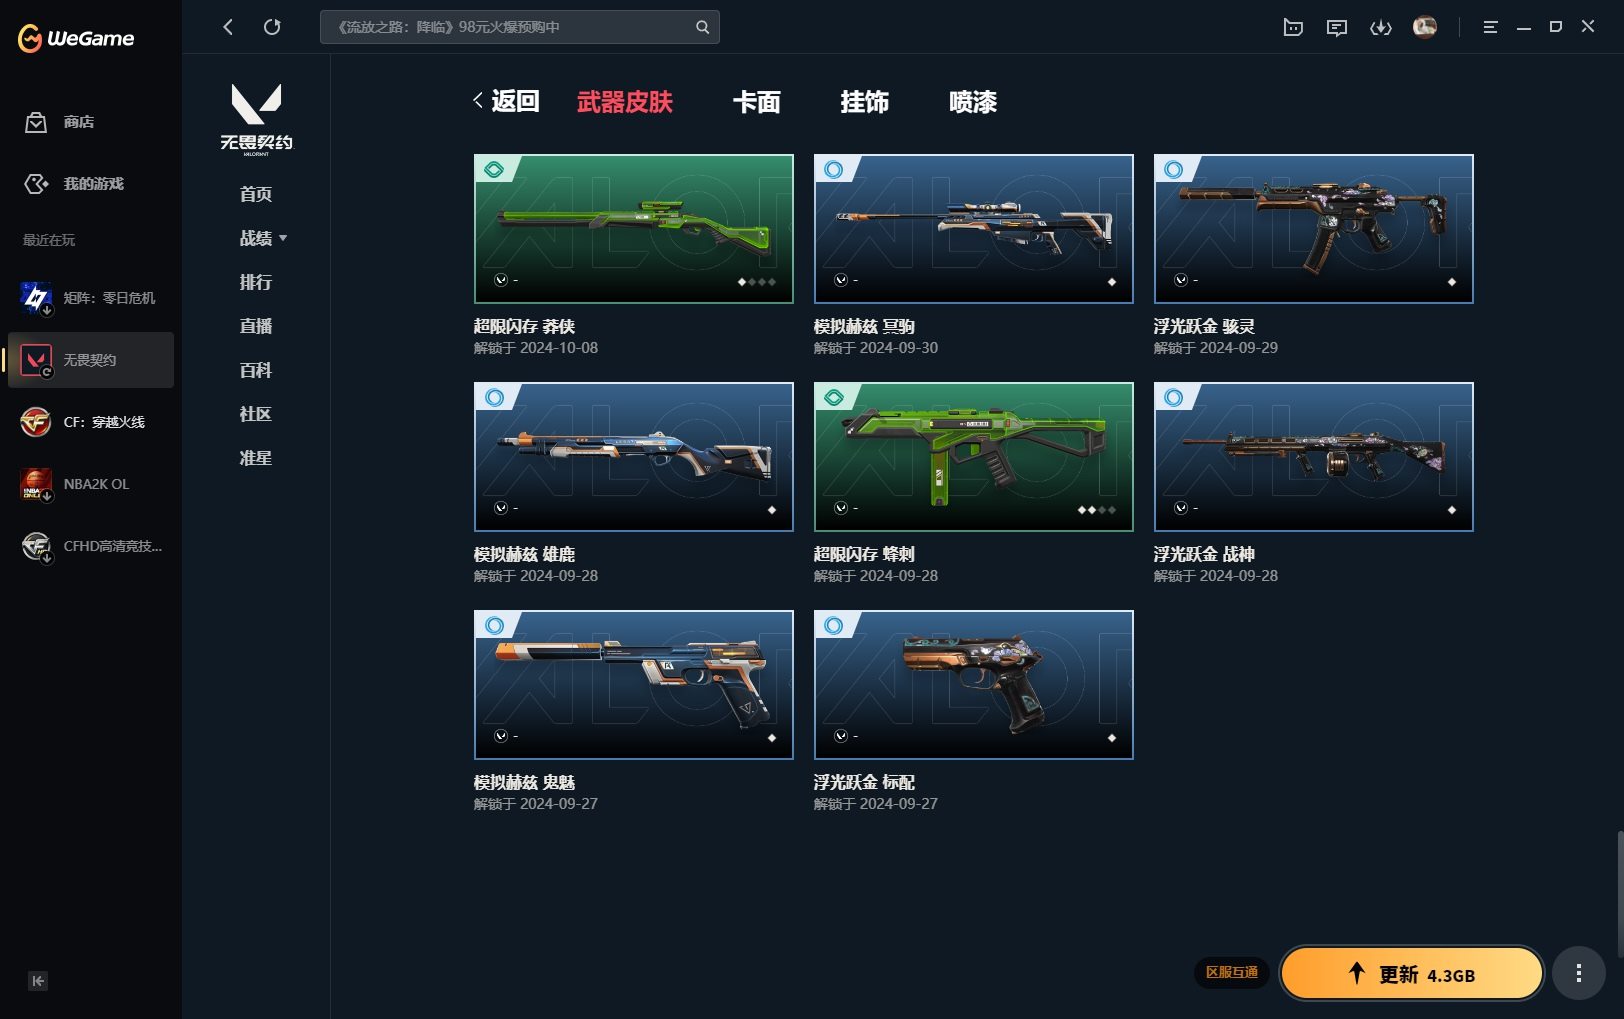Viewport: 1624px width, 1019px height.
Task: Click text 解锁于 2024-09-29
Action: tap(1216, 348)
